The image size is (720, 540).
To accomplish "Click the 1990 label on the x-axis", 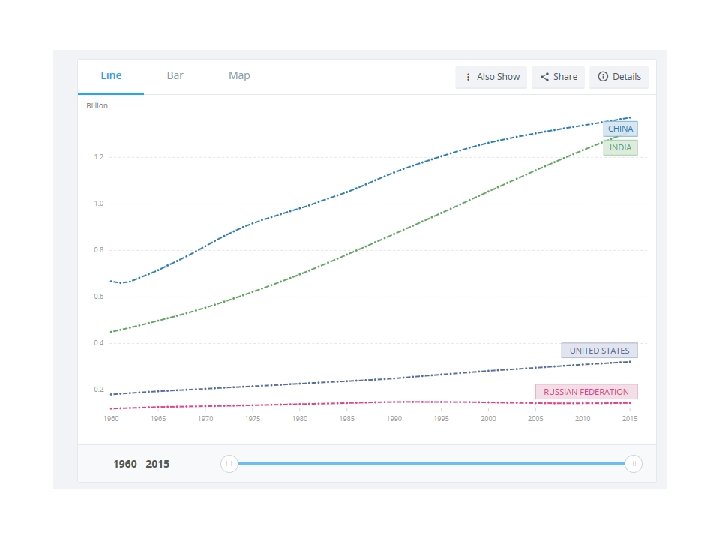I will coord(395,419).
